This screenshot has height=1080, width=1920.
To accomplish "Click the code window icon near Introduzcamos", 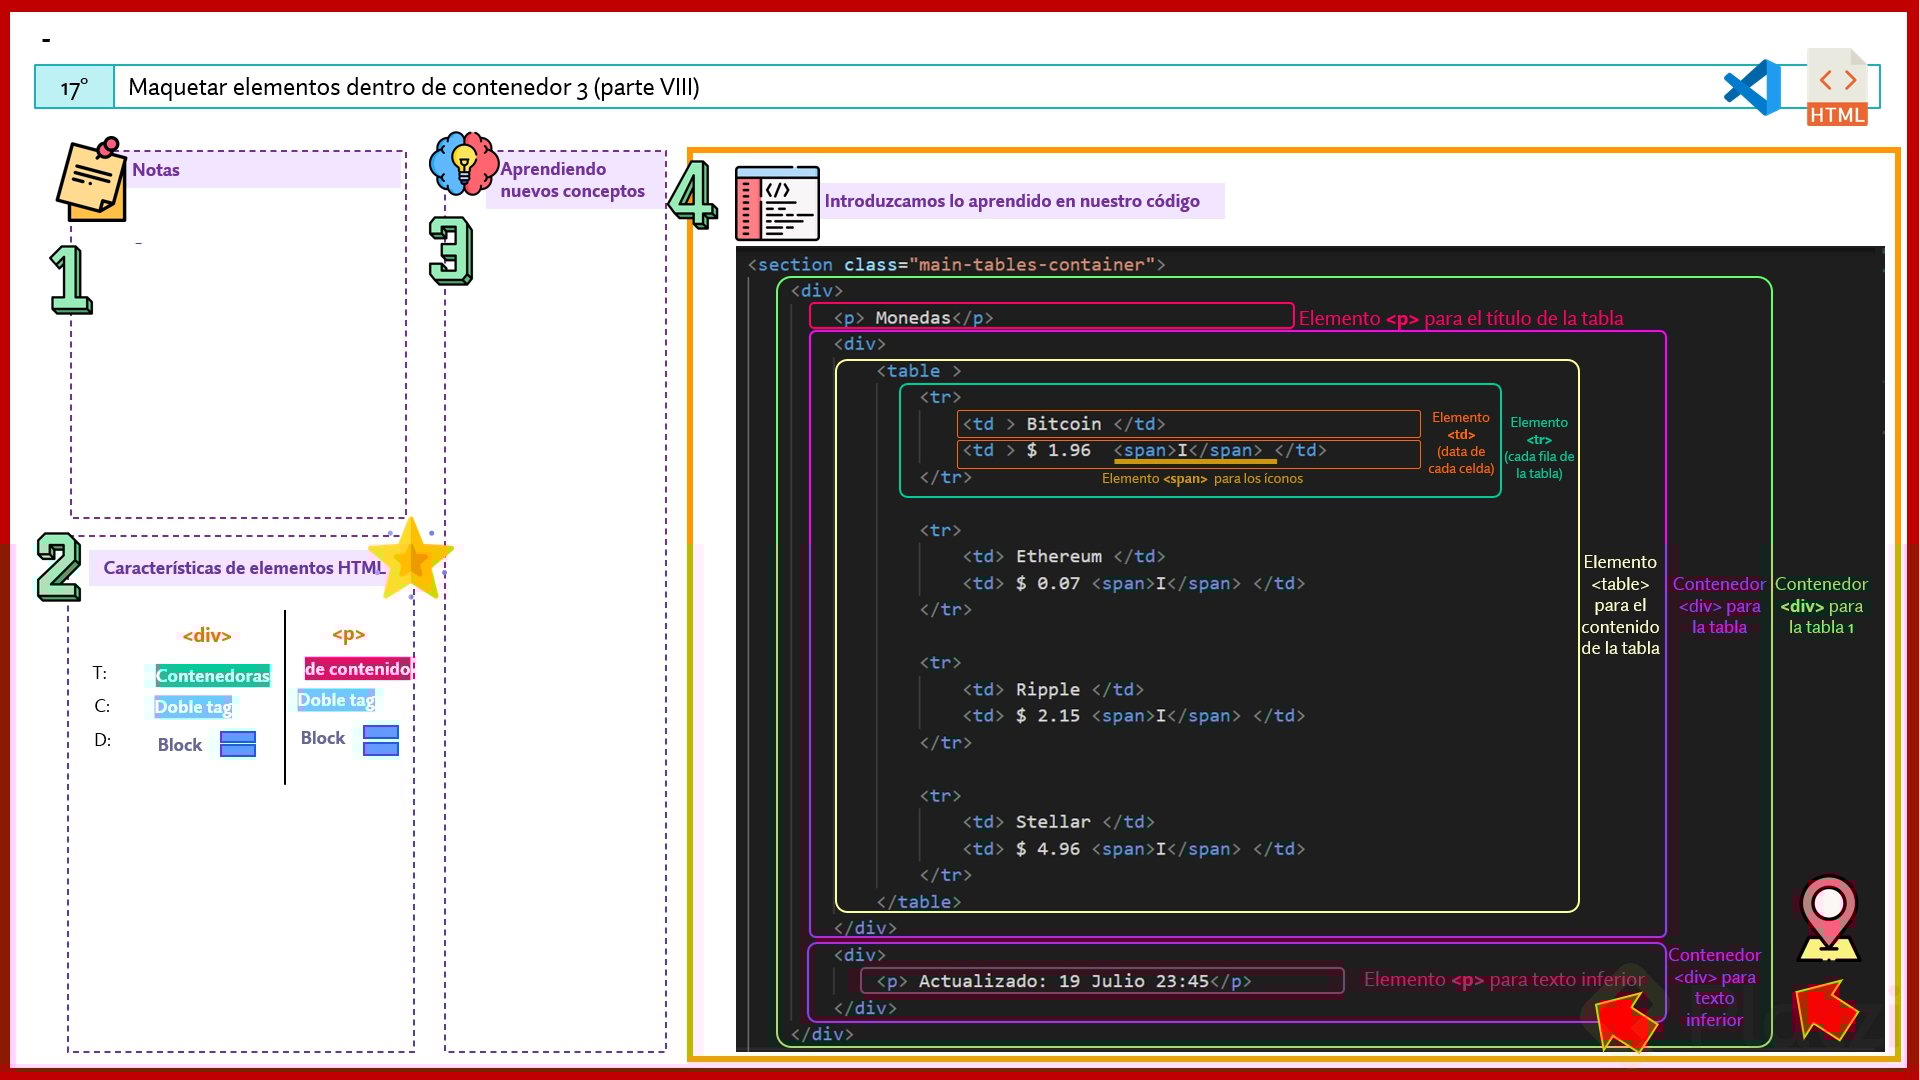I will tap(777, 203).
